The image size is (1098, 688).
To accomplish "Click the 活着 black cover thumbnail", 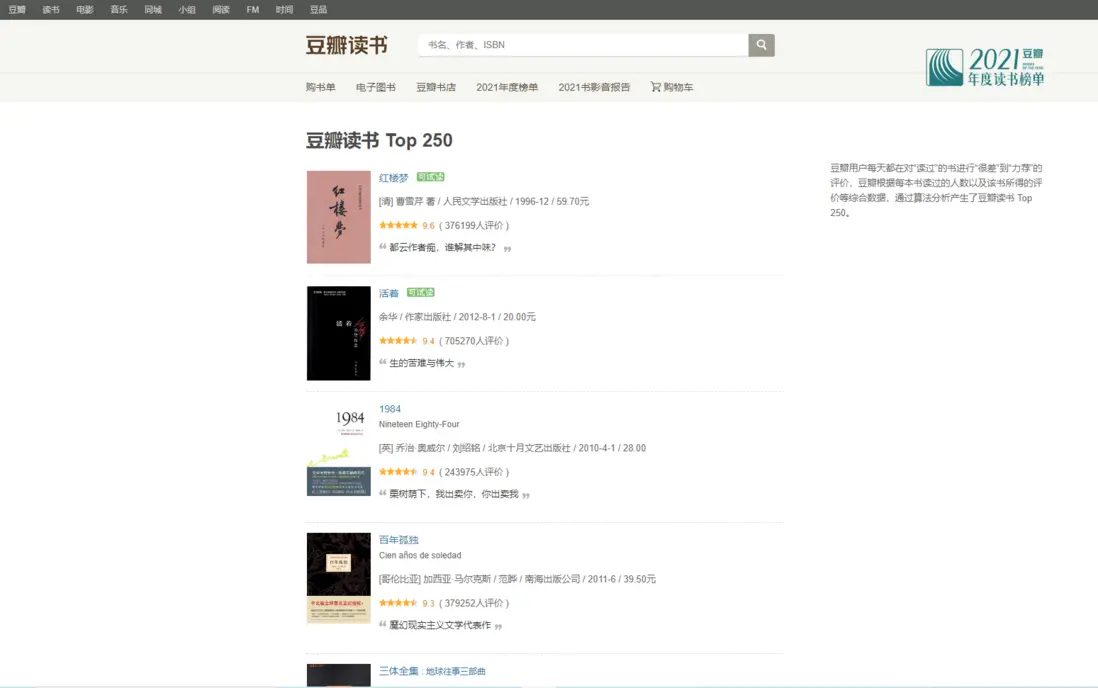I will click(x=339, y=333).
